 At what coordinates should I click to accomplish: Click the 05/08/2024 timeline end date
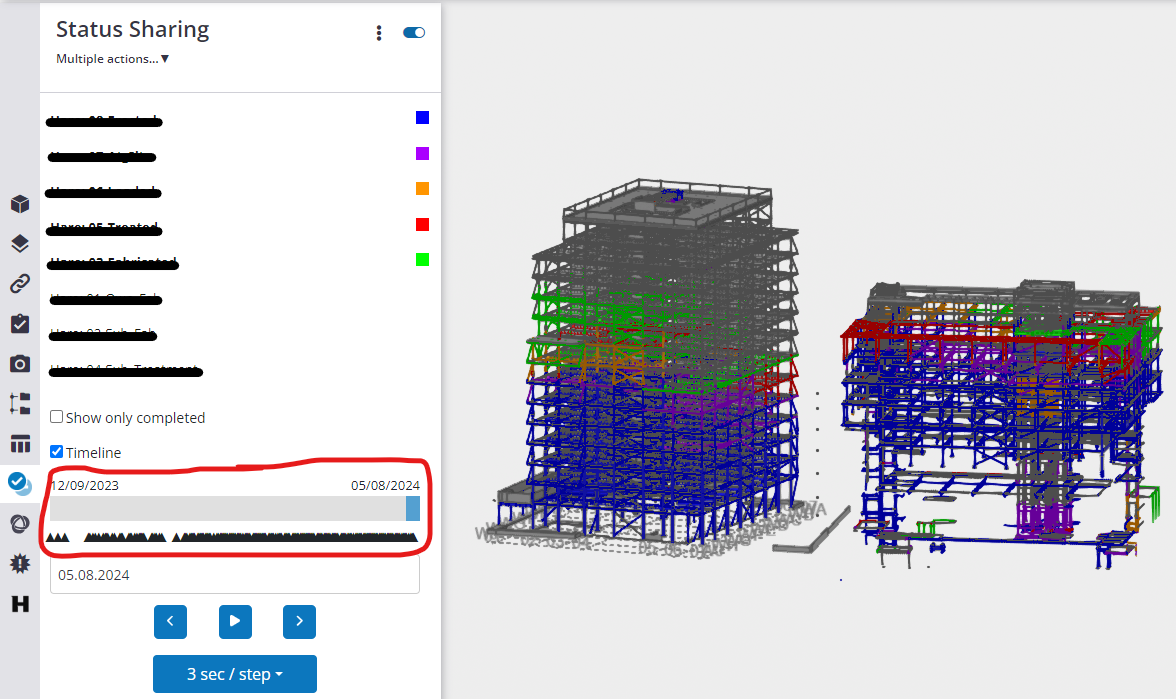pyautogui.click(x=386, y=485)
